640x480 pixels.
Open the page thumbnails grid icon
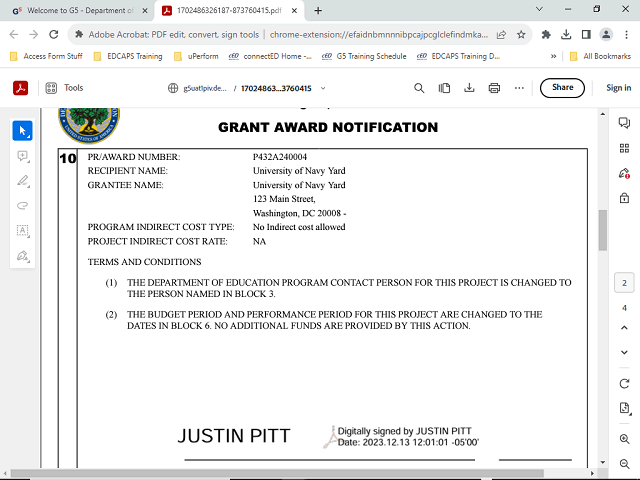(x=624, y=148)
